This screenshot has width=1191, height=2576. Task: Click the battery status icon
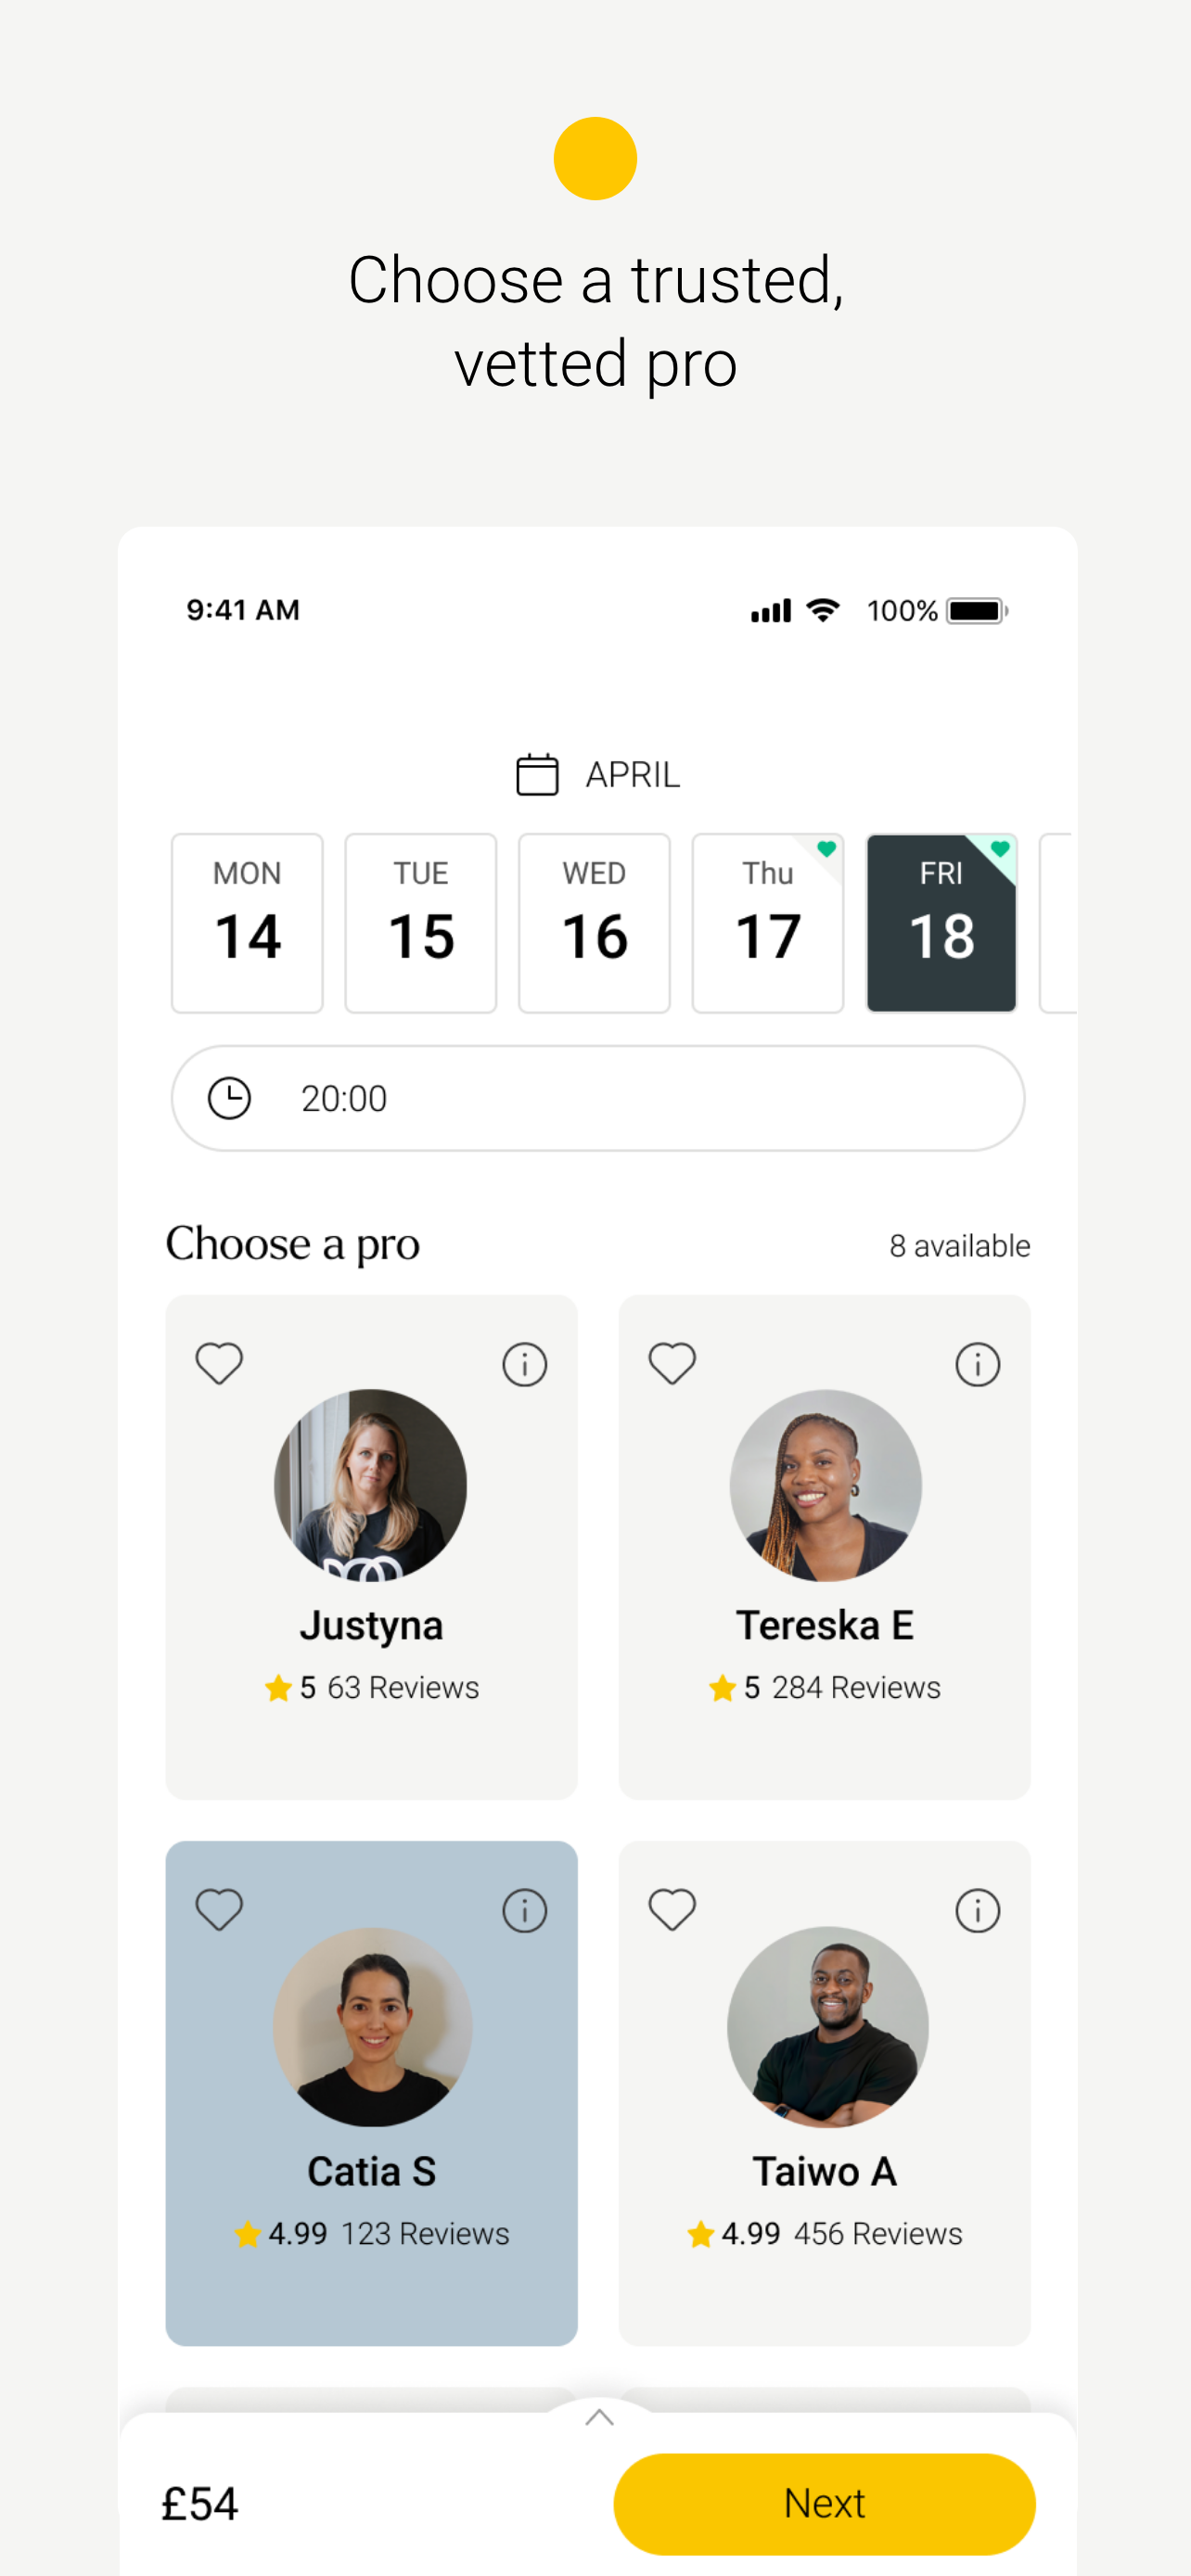point(977,611)
